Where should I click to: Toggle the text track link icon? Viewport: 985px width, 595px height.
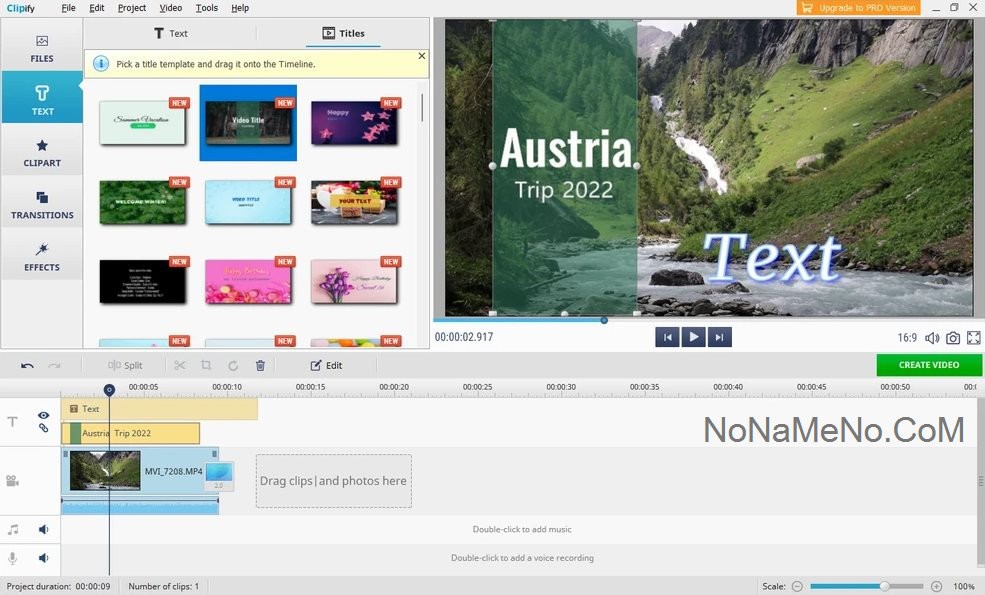tap(43, 428)
